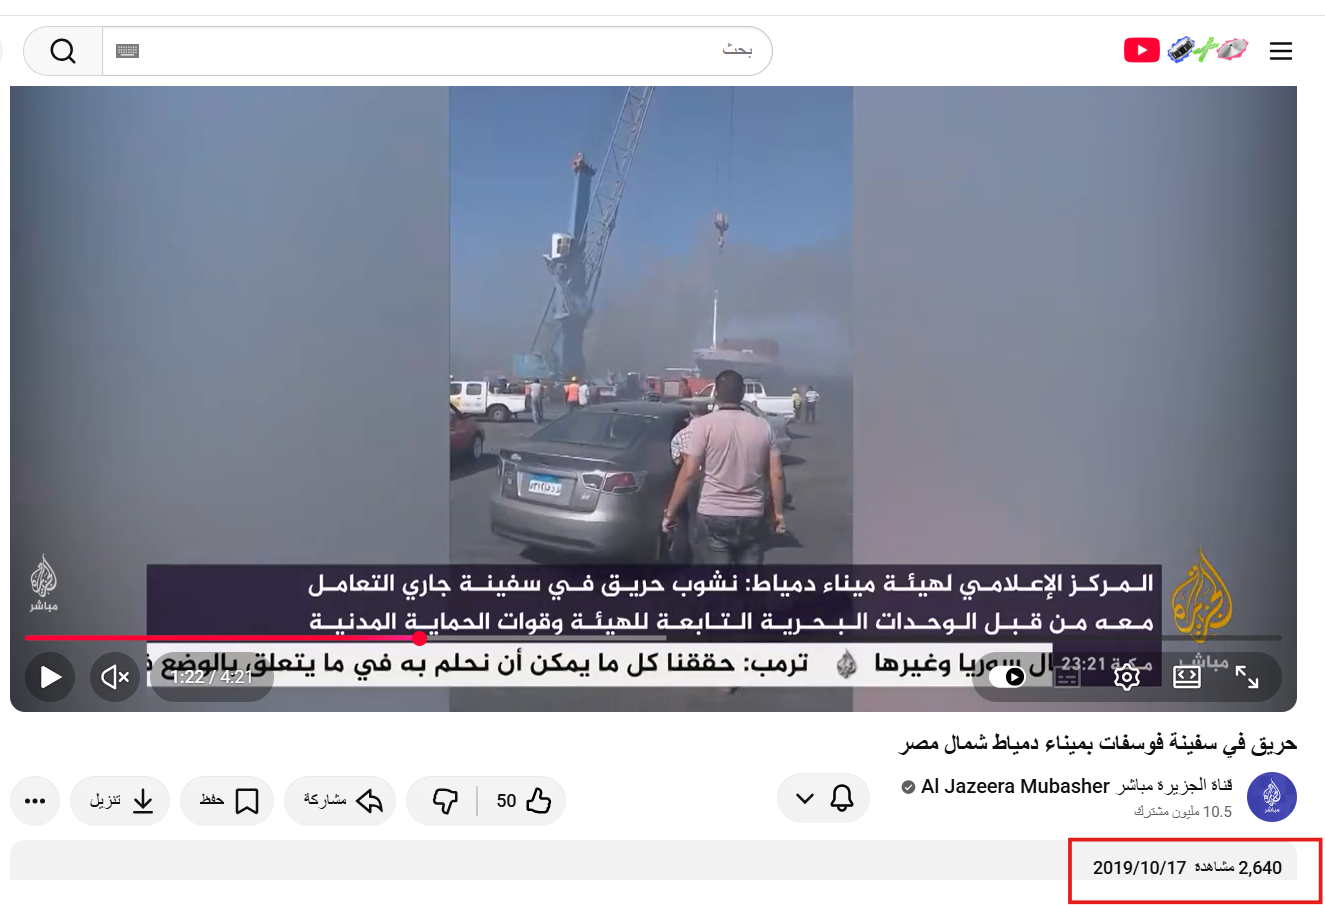Like the video with 50 likes

coord(524,801)
